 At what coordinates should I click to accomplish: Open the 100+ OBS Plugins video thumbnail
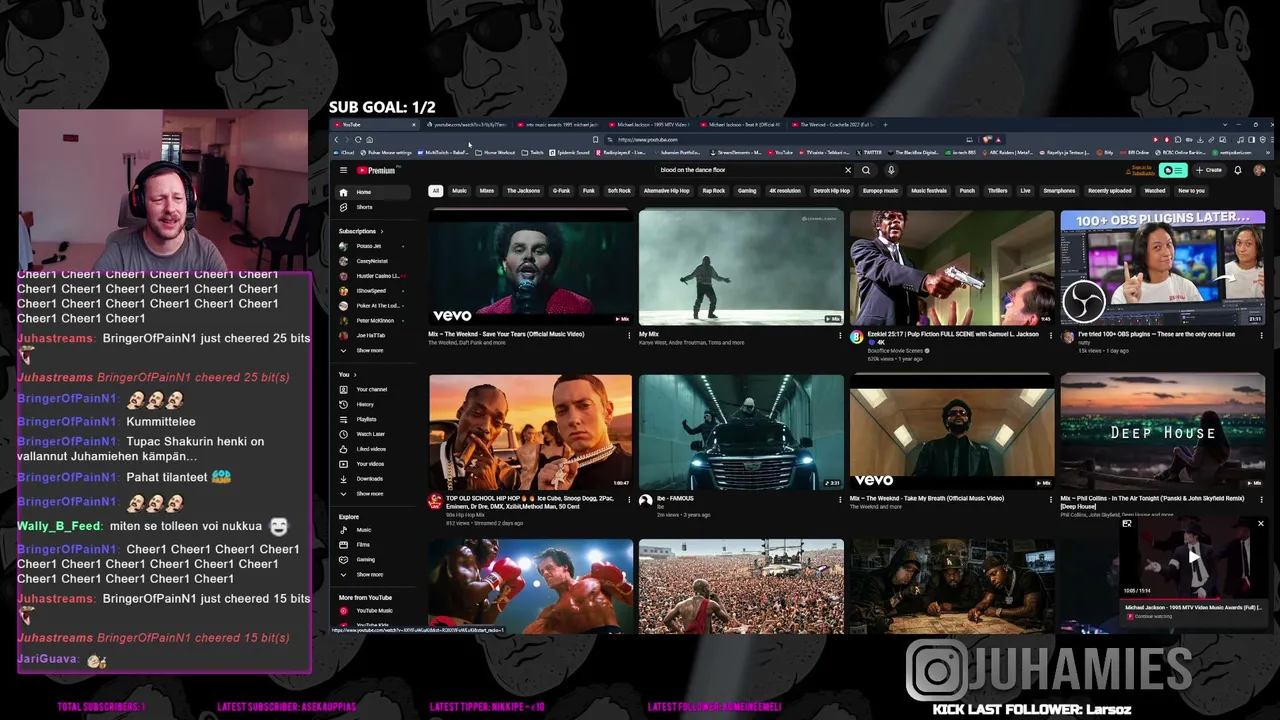click(x=1163, y=266)
